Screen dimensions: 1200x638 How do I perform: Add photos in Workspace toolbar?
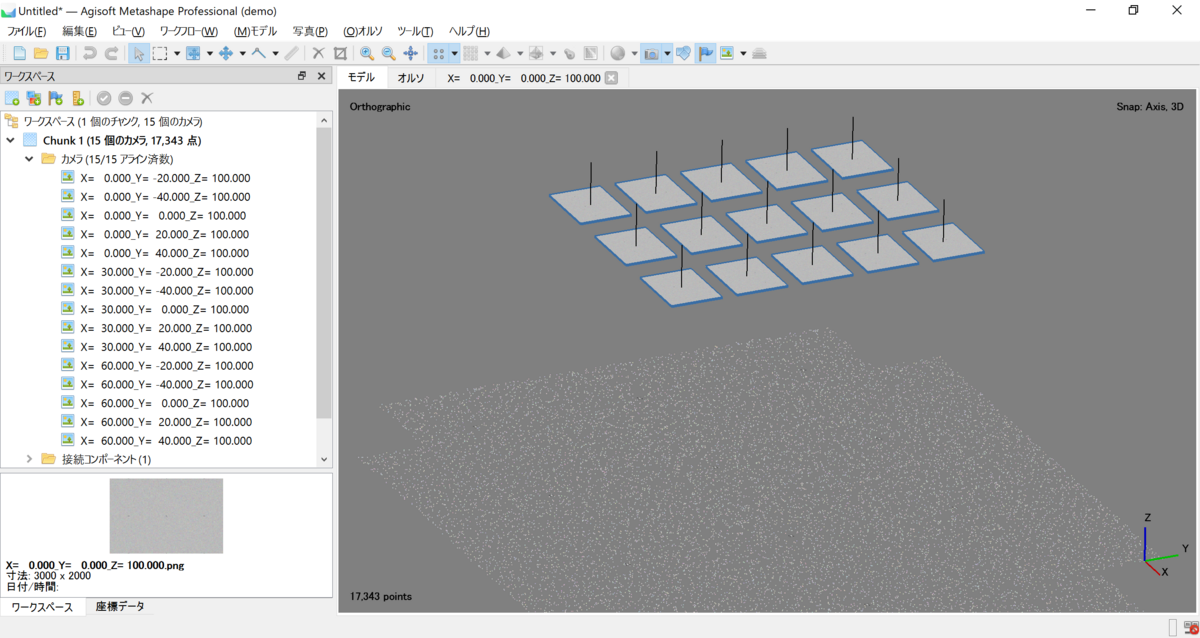point(34,98)
